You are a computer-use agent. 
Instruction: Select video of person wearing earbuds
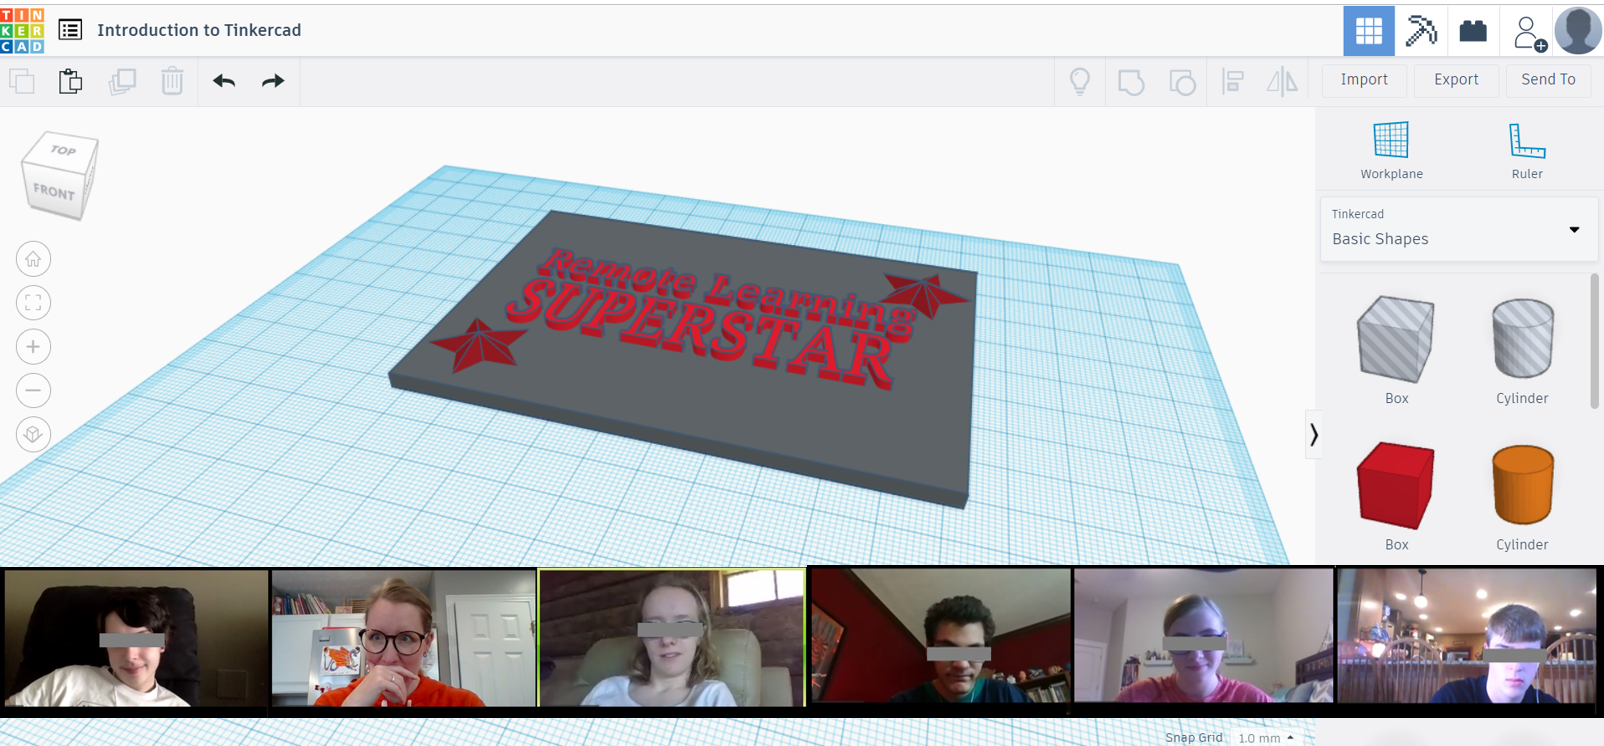pos(1467,636)
